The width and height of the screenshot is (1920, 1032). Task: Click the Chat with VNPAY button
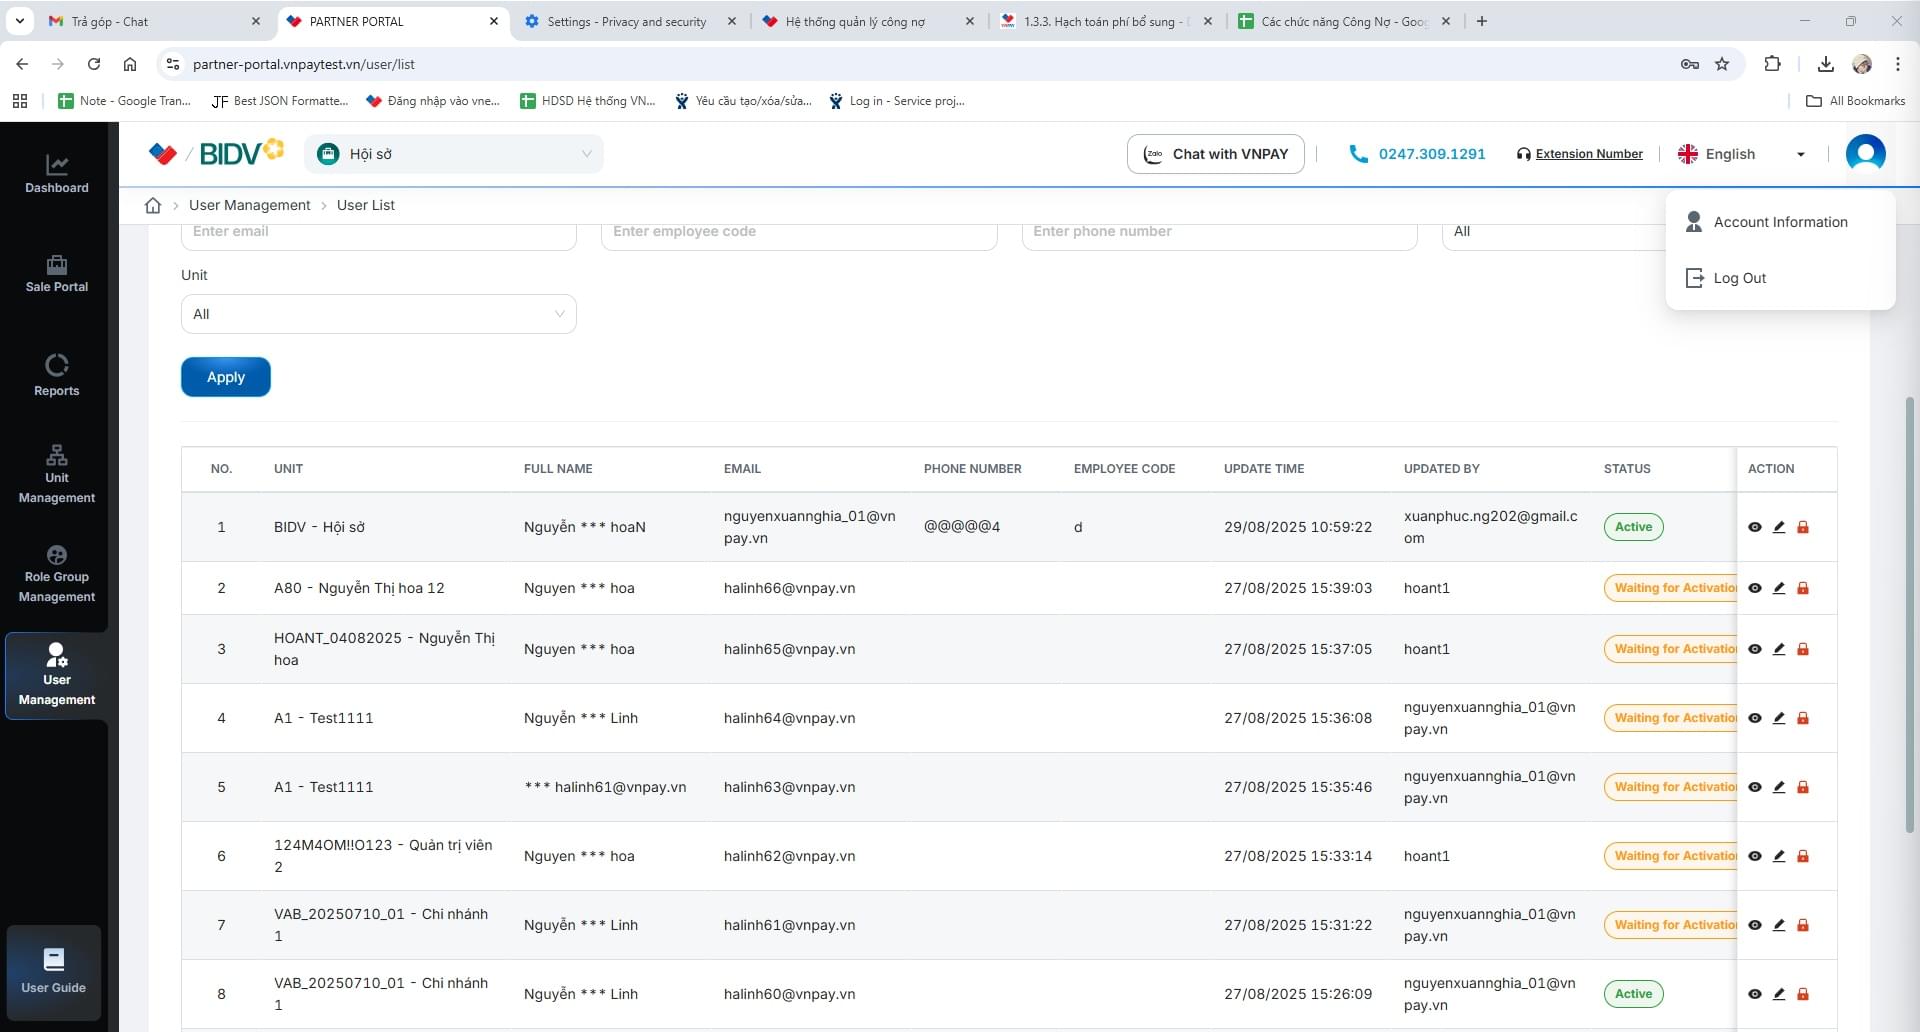coord(1215,154)
